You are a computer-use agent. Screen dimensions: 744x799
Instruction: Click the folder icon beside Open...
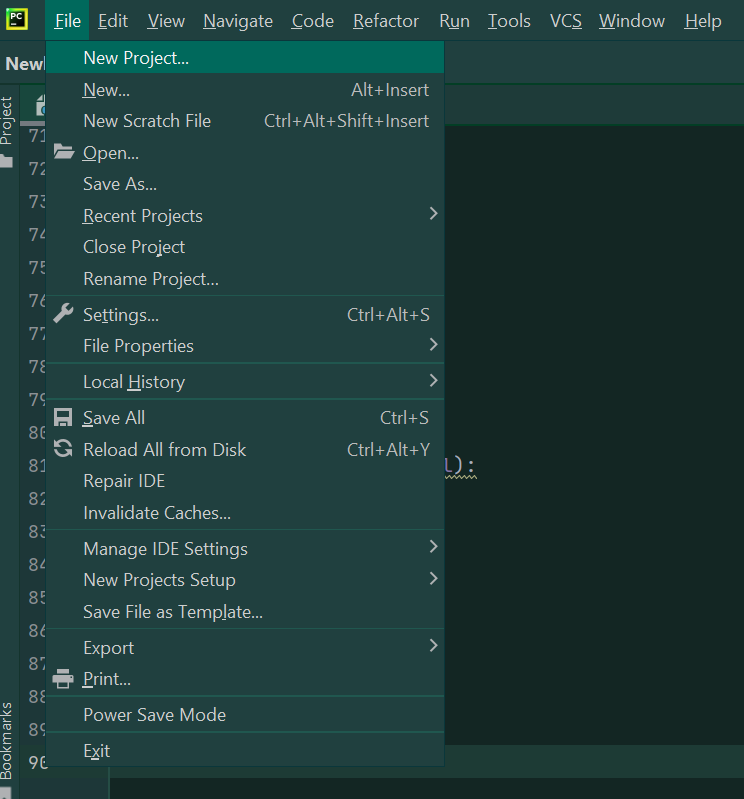click(x=64, y=152)
